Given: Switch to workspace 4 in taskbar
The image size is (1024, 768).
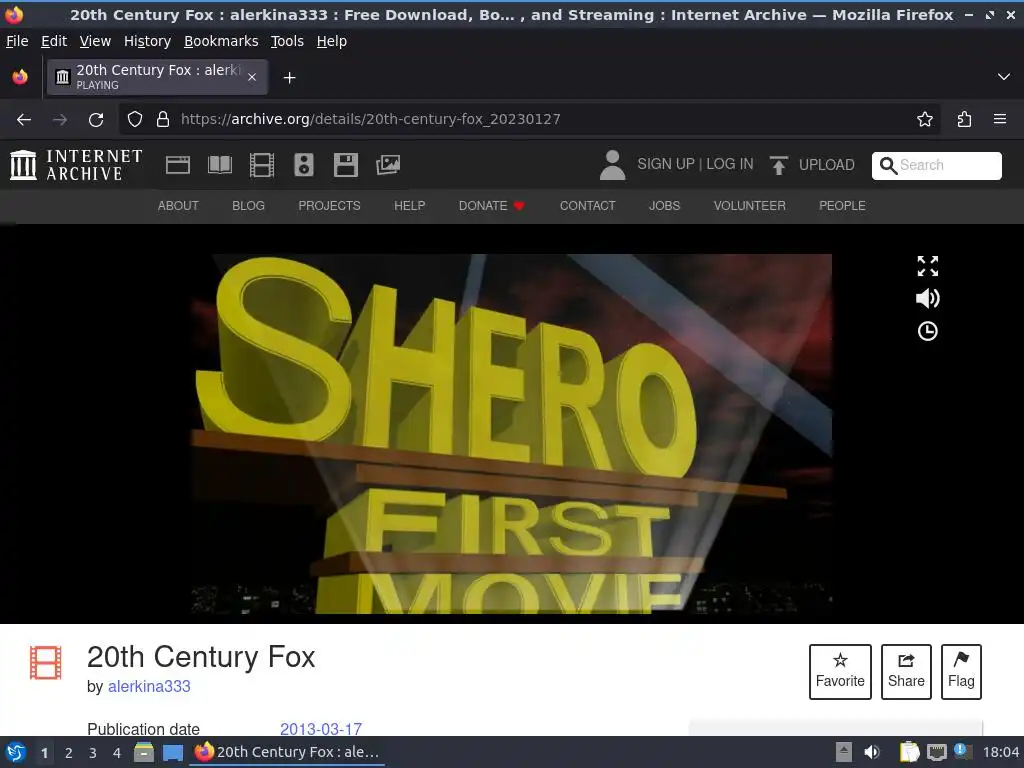Looking at the screenshot, I should [x=117, y=753].
